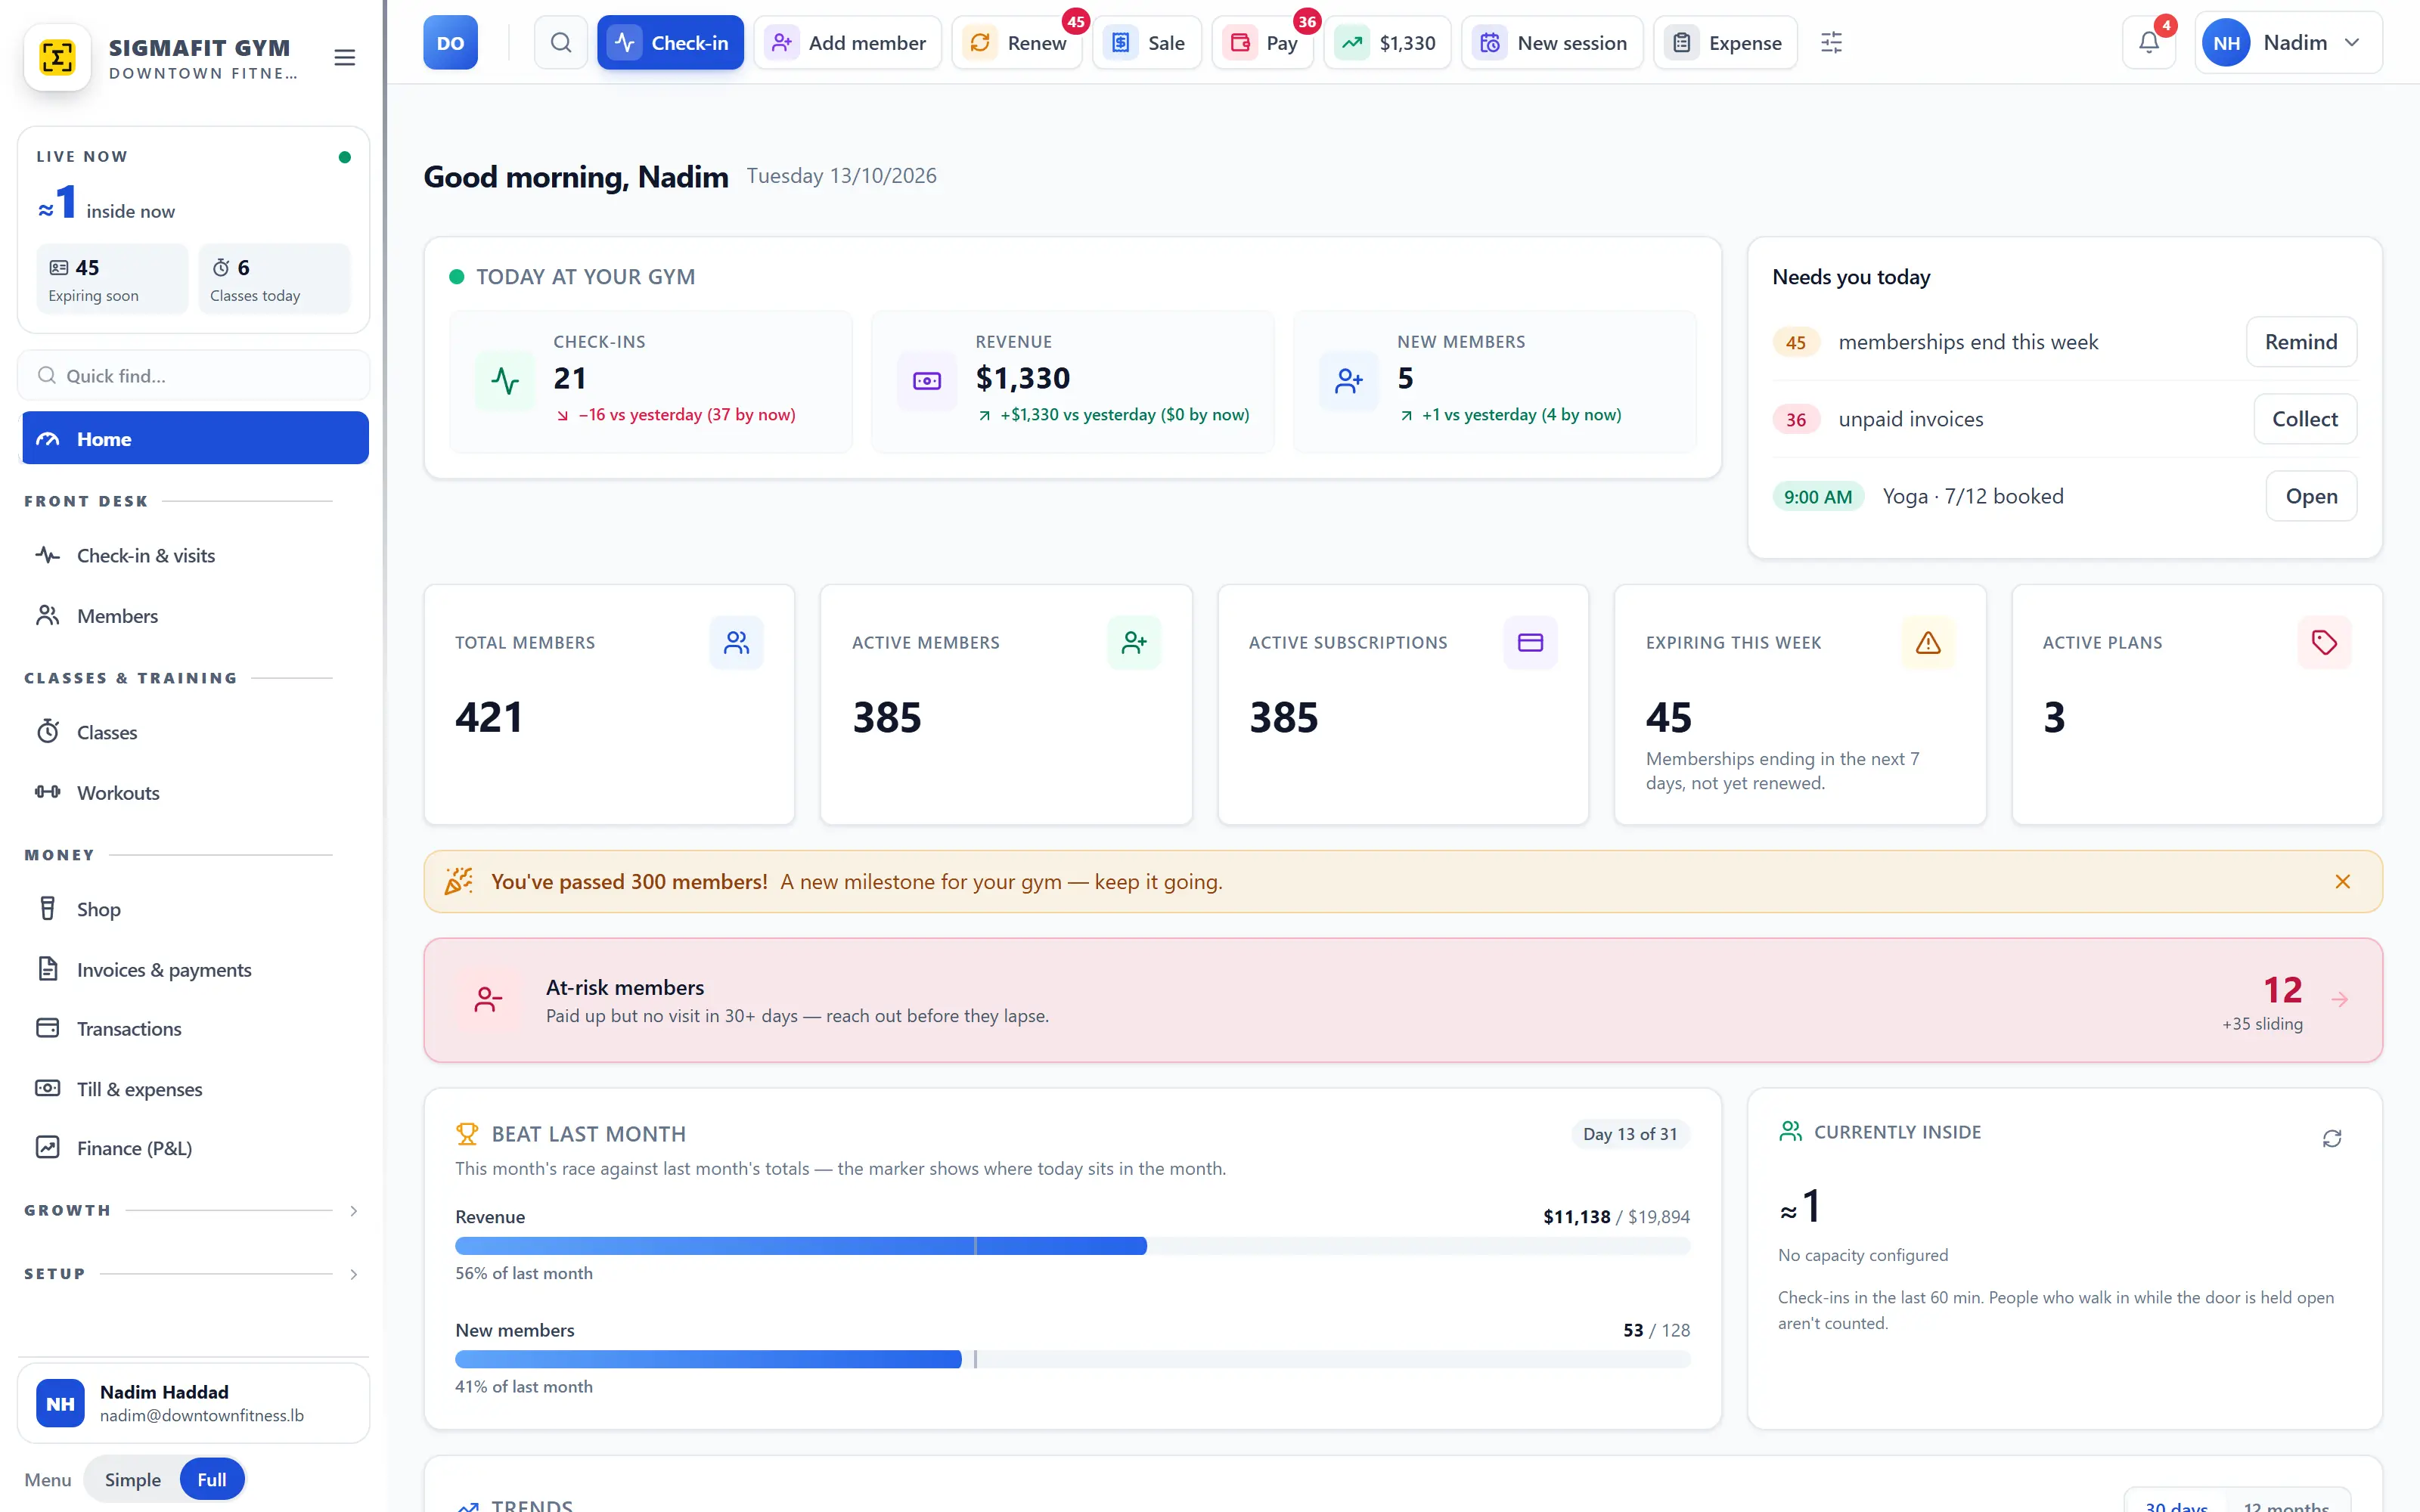Dismiss the 300 members milestone banner

2342,881
